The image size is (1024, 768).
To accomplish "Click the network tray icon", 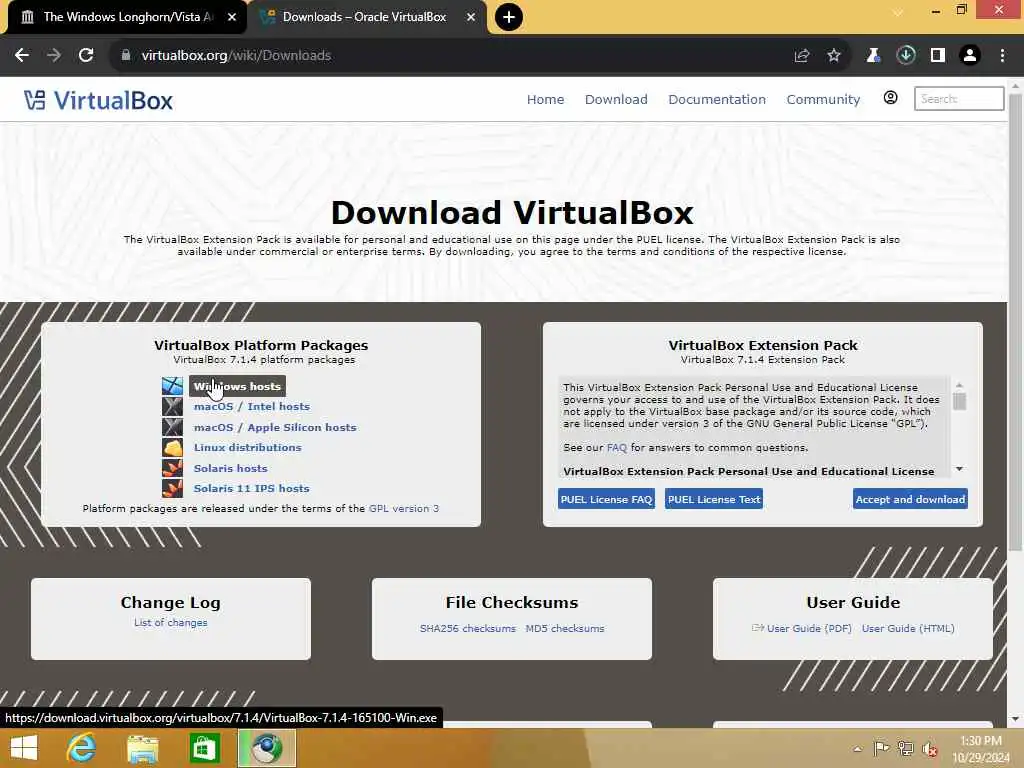I will [905, 749].
